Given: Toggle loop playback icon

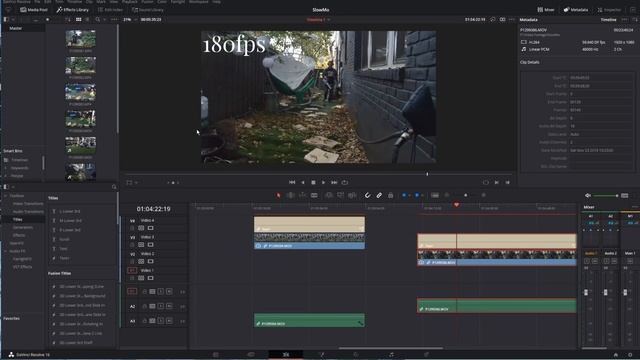Looking at the screenshot, I should click(x=345, y=182).
